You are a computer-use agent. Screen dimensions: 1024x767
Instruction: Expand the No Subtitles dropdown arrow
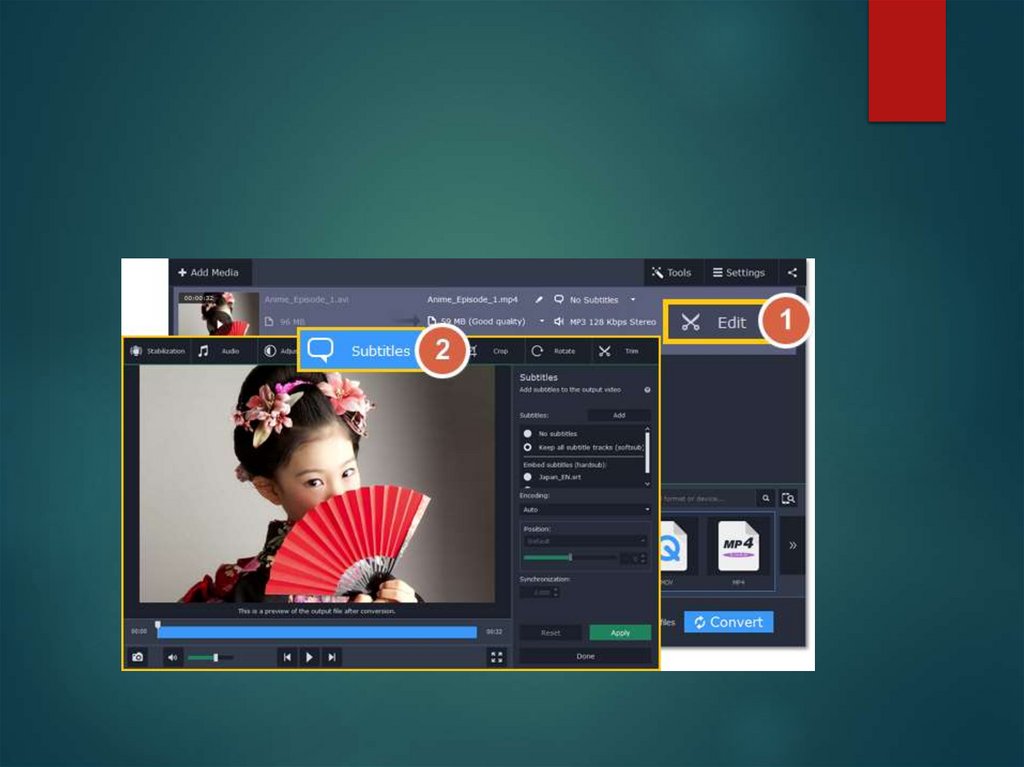pos(633,300)
